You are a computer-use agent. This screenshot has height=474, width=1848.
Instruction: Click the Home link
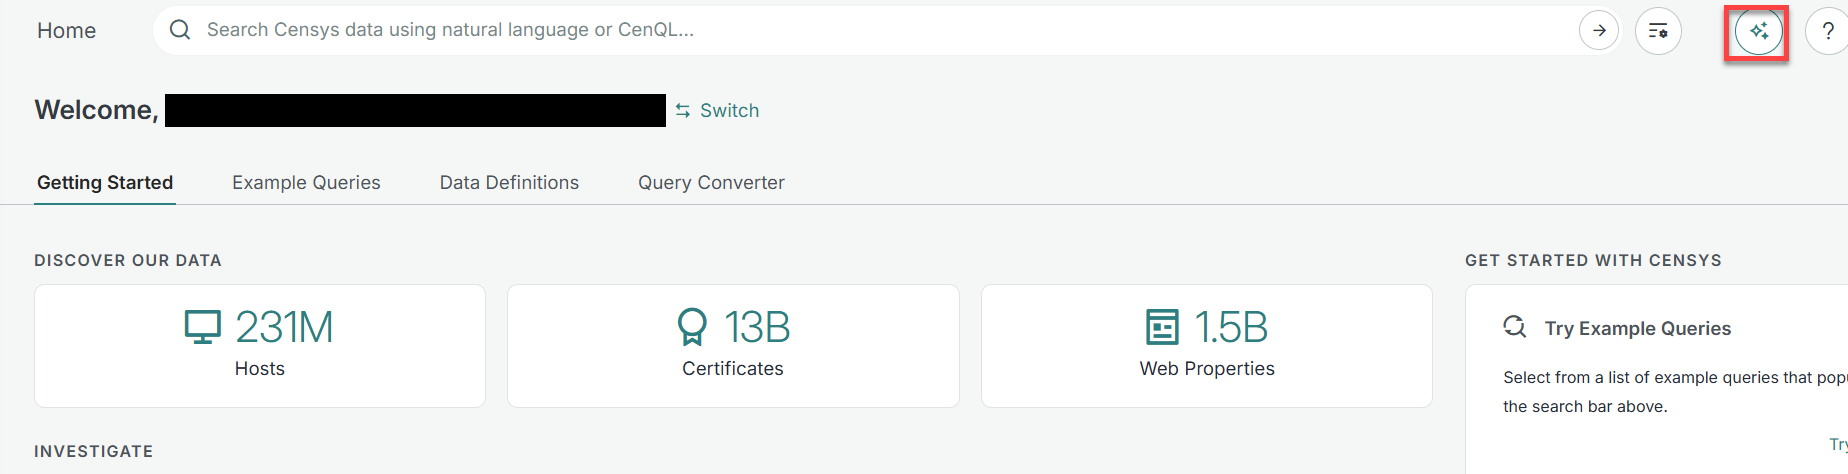click(67, 31)
